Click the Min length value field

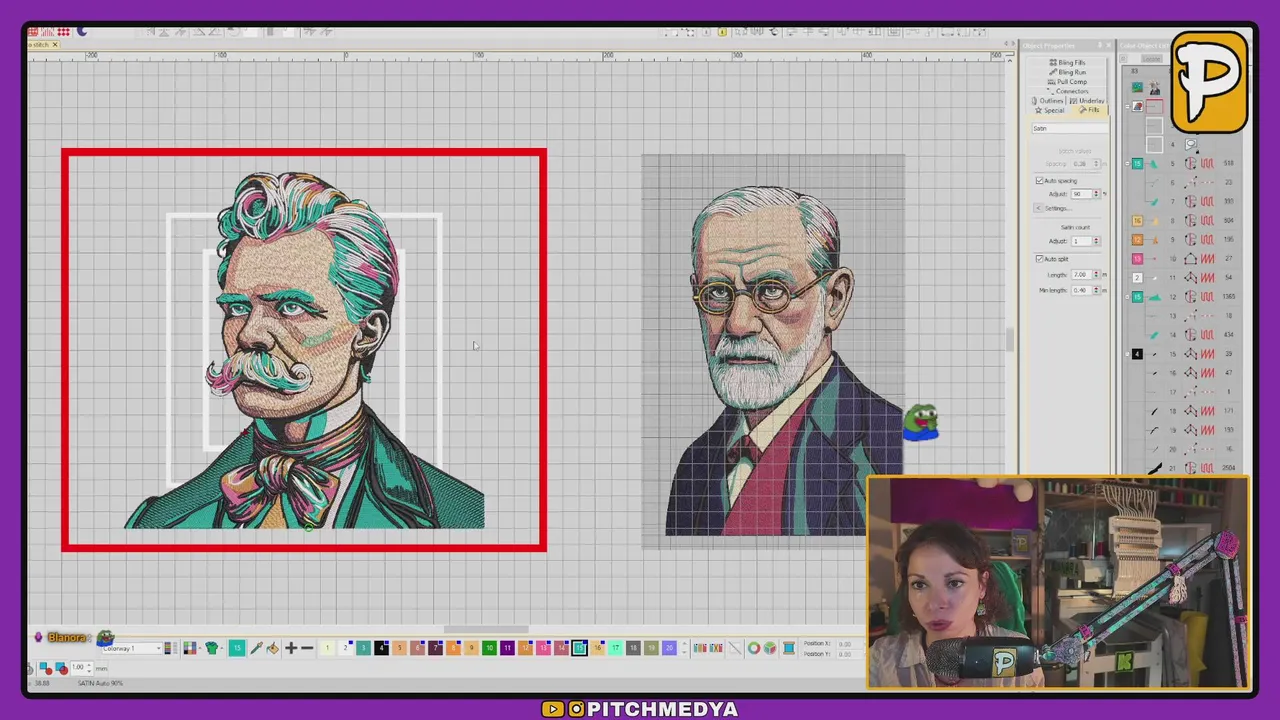(1081, 290)
